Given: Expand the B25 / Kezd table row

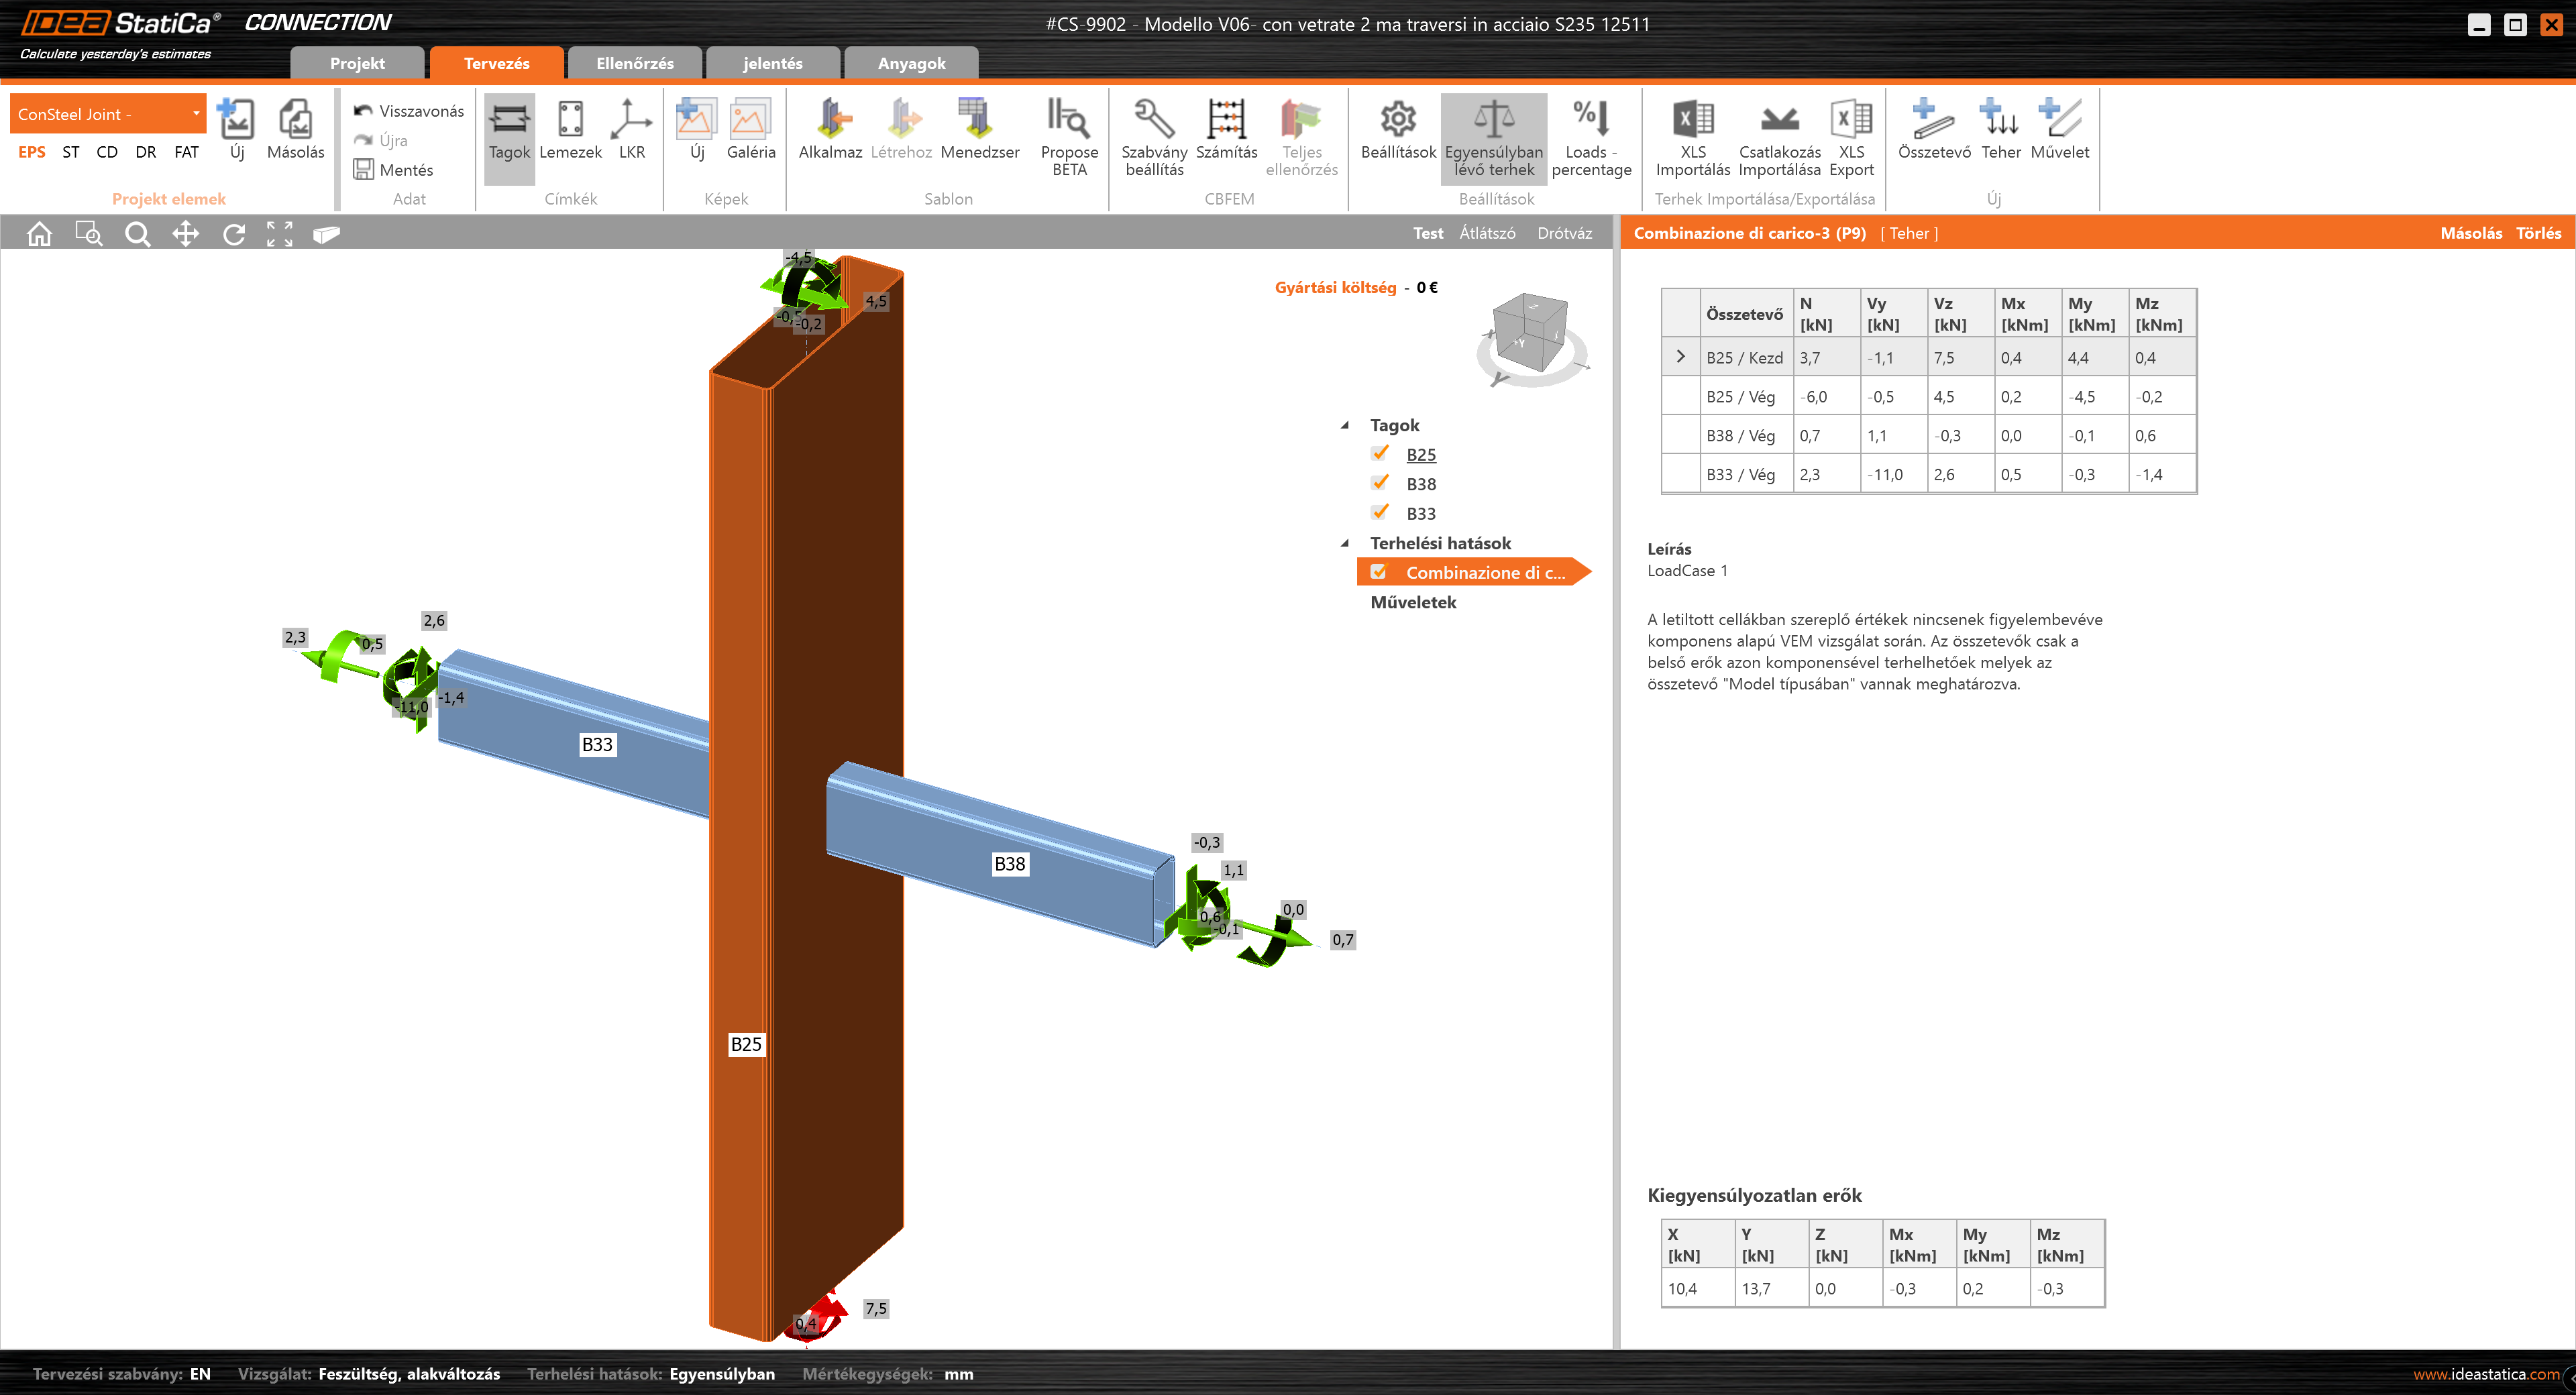Looking at the screenshot, I should (x=1681, y=356).
